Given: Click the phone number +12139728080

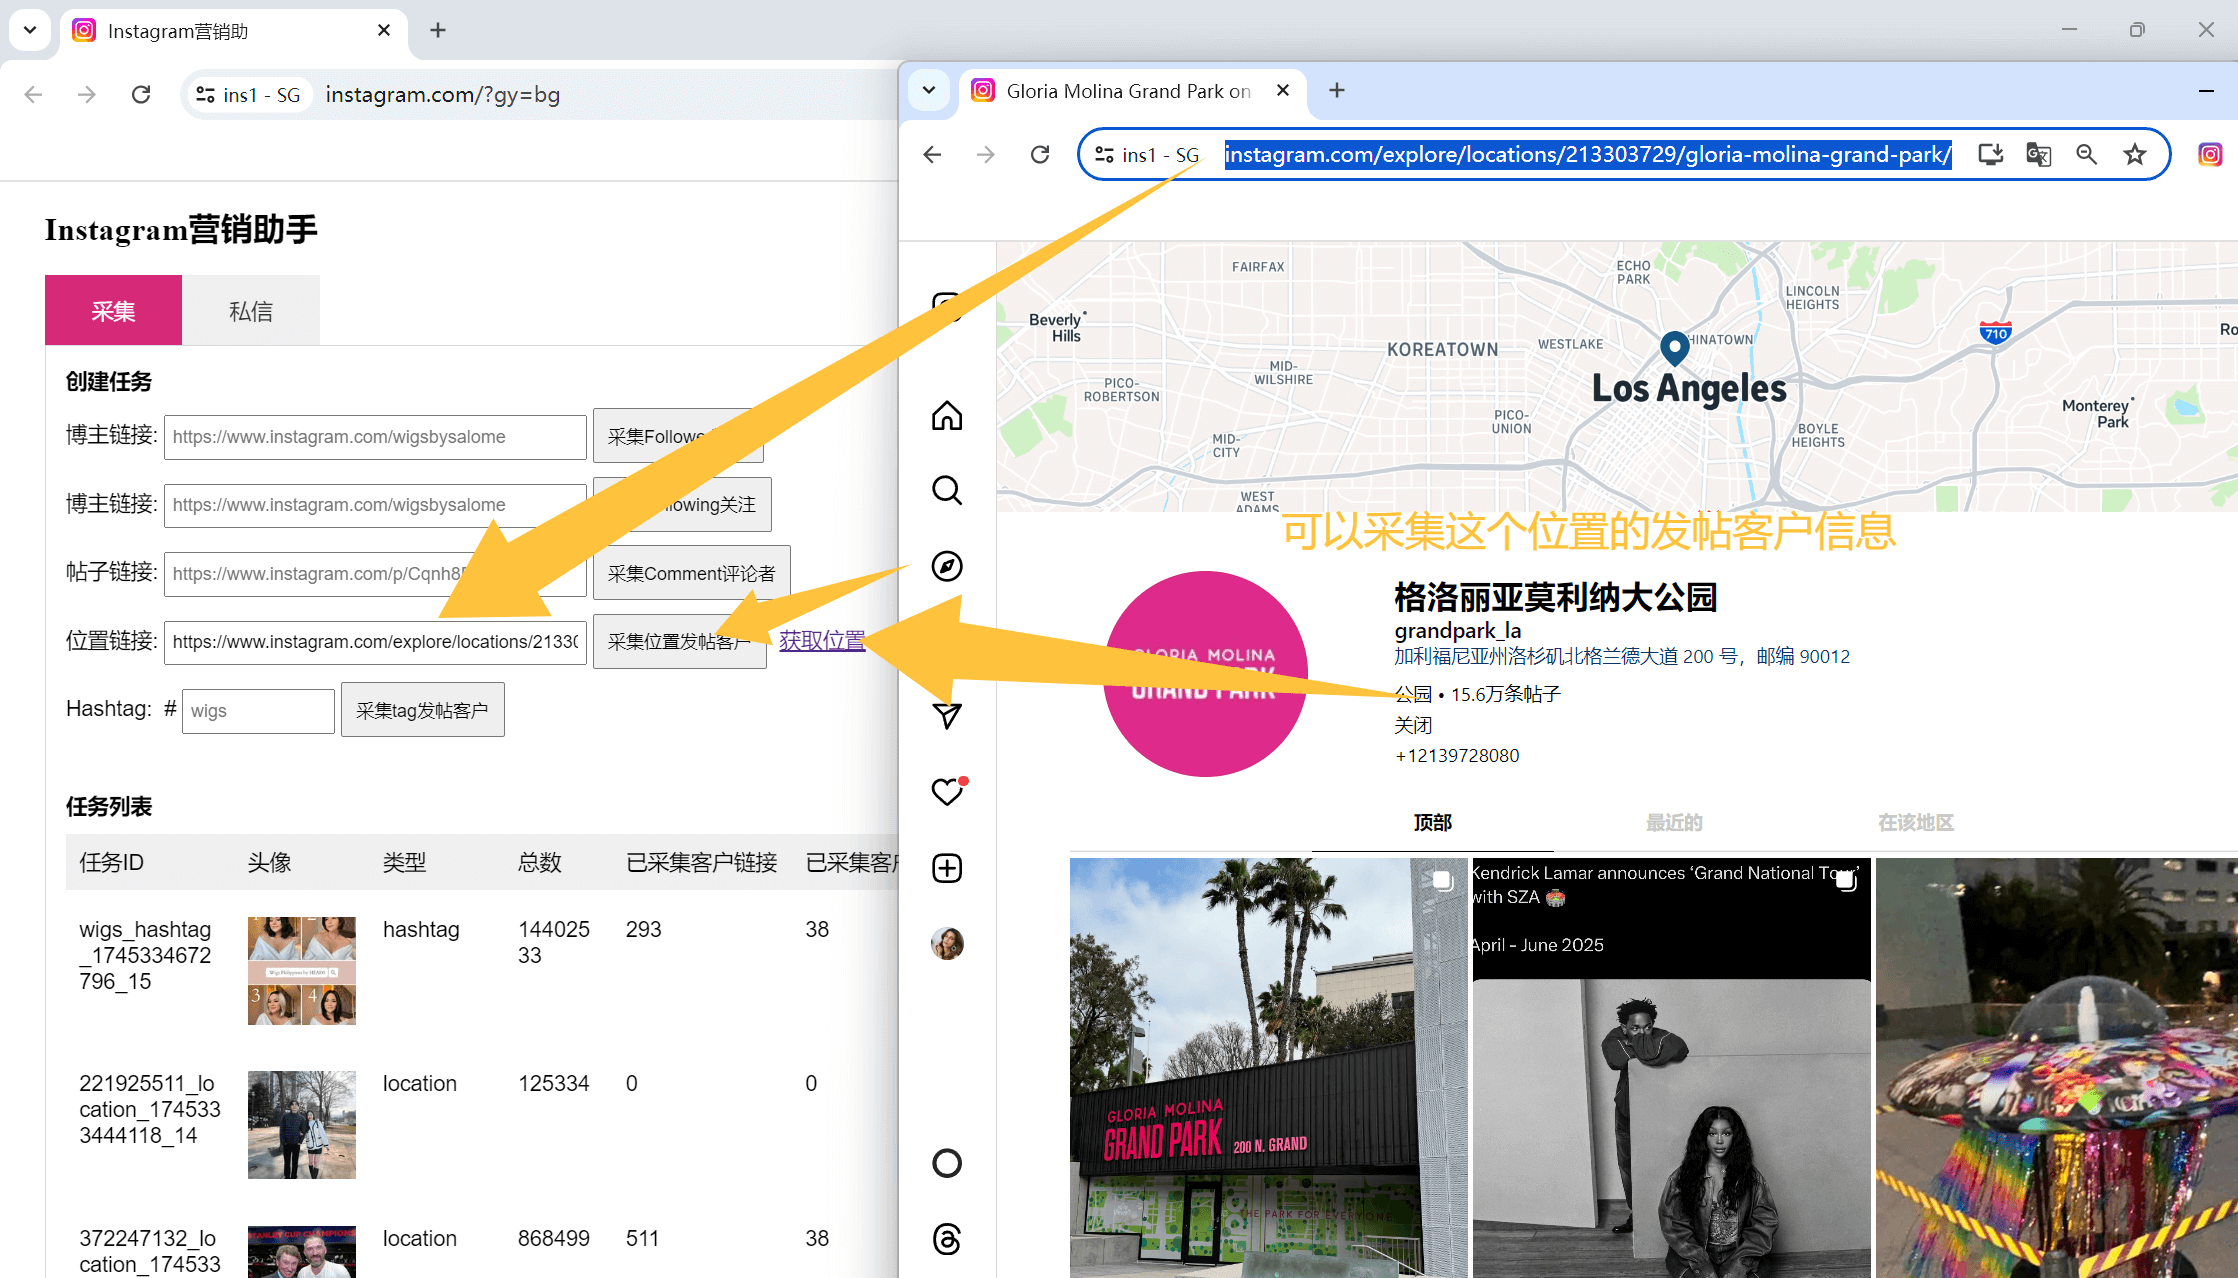Looking at the screenshot, I should click(x=1457, y=756).
